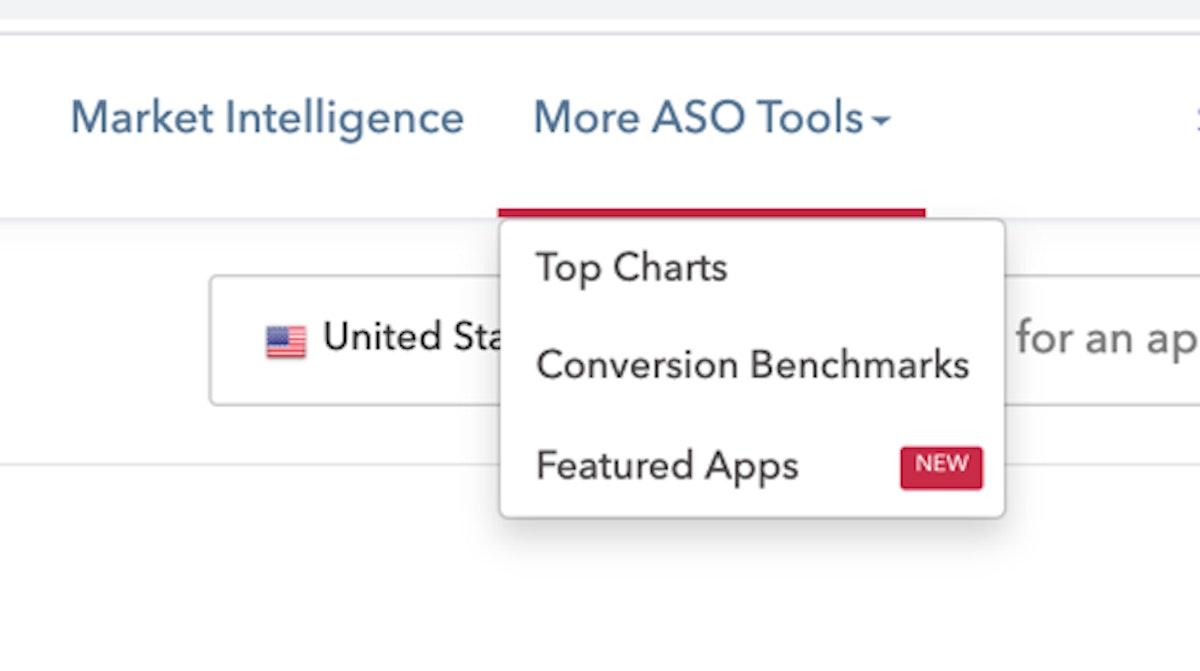Click the United States flag icon
The image size is (1200, 671).
[x=286, y=341]
